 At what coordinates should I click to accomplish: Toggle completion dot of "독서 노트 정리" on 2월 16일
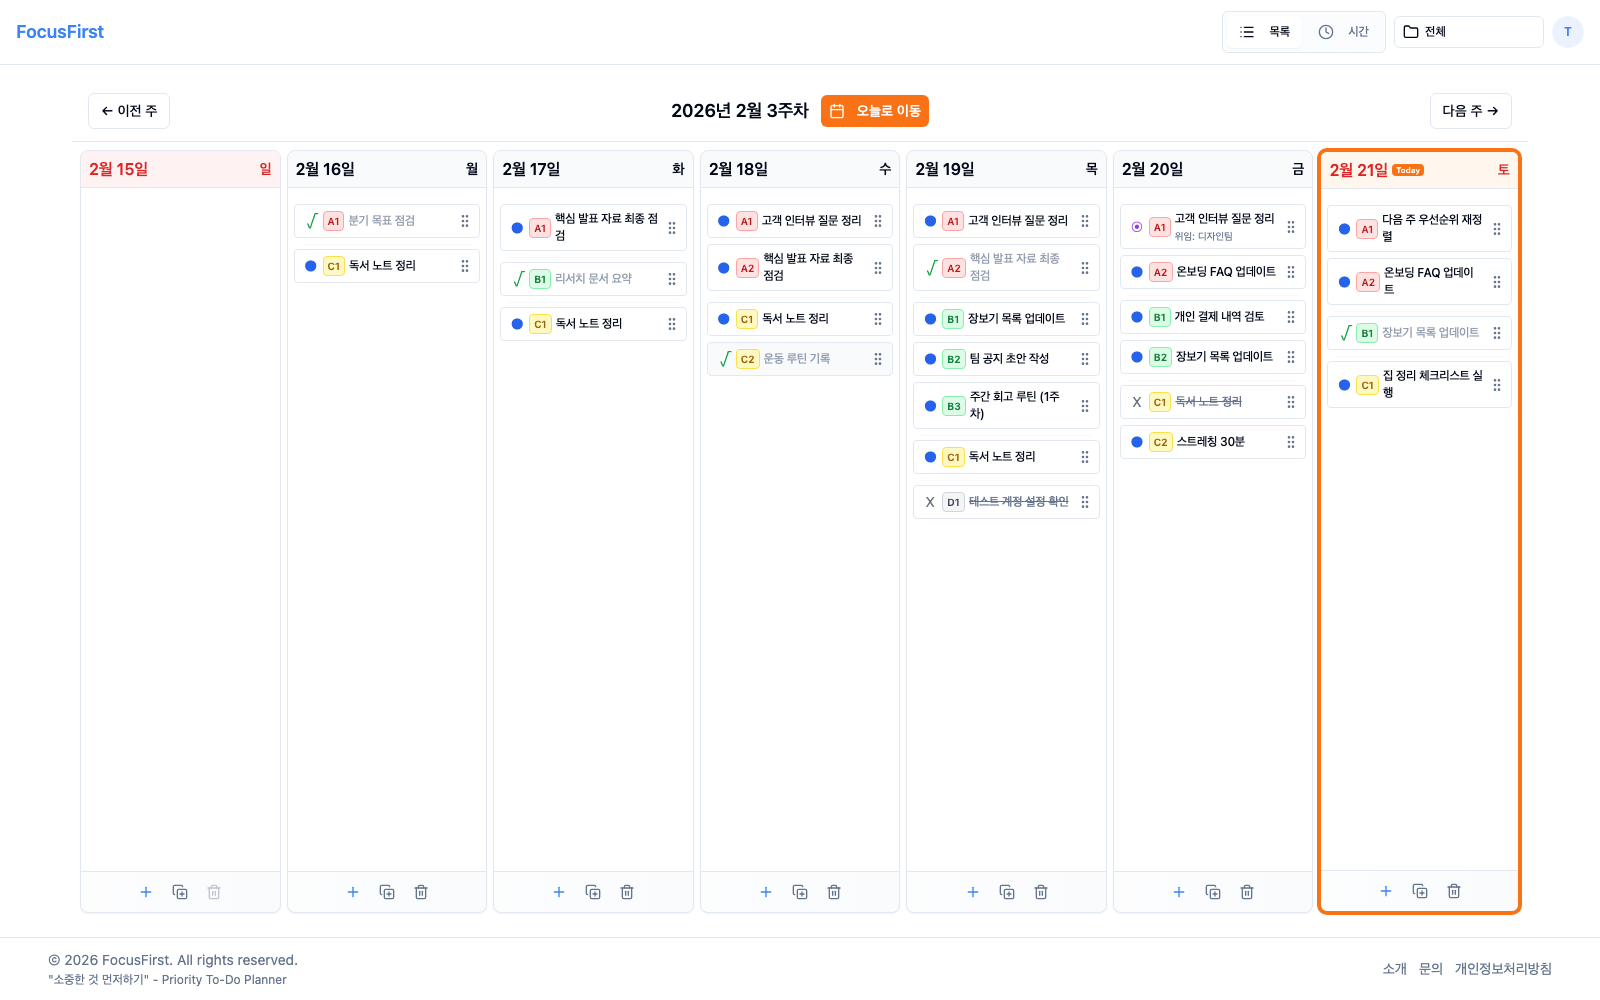310,265
